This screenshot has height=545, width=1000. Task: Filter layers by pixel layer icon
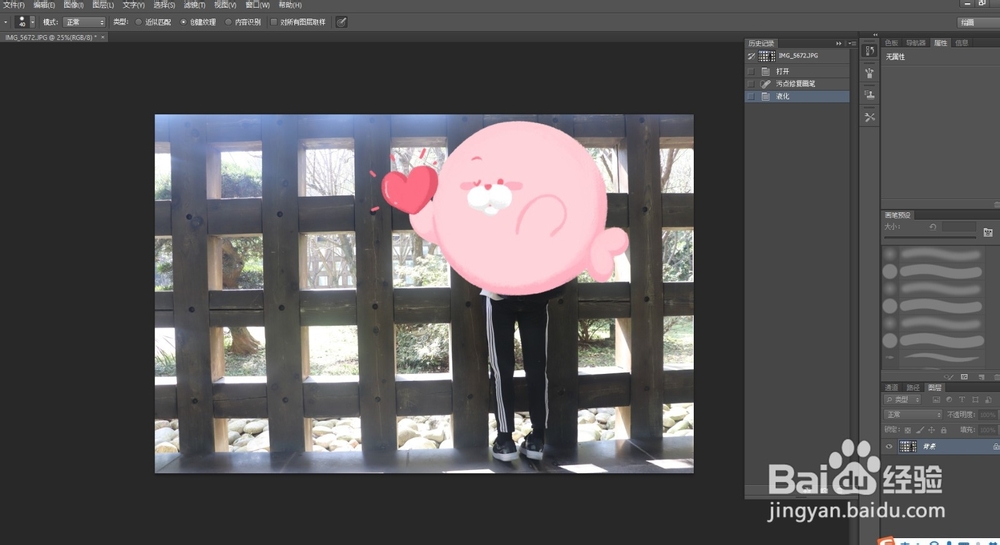936,400
